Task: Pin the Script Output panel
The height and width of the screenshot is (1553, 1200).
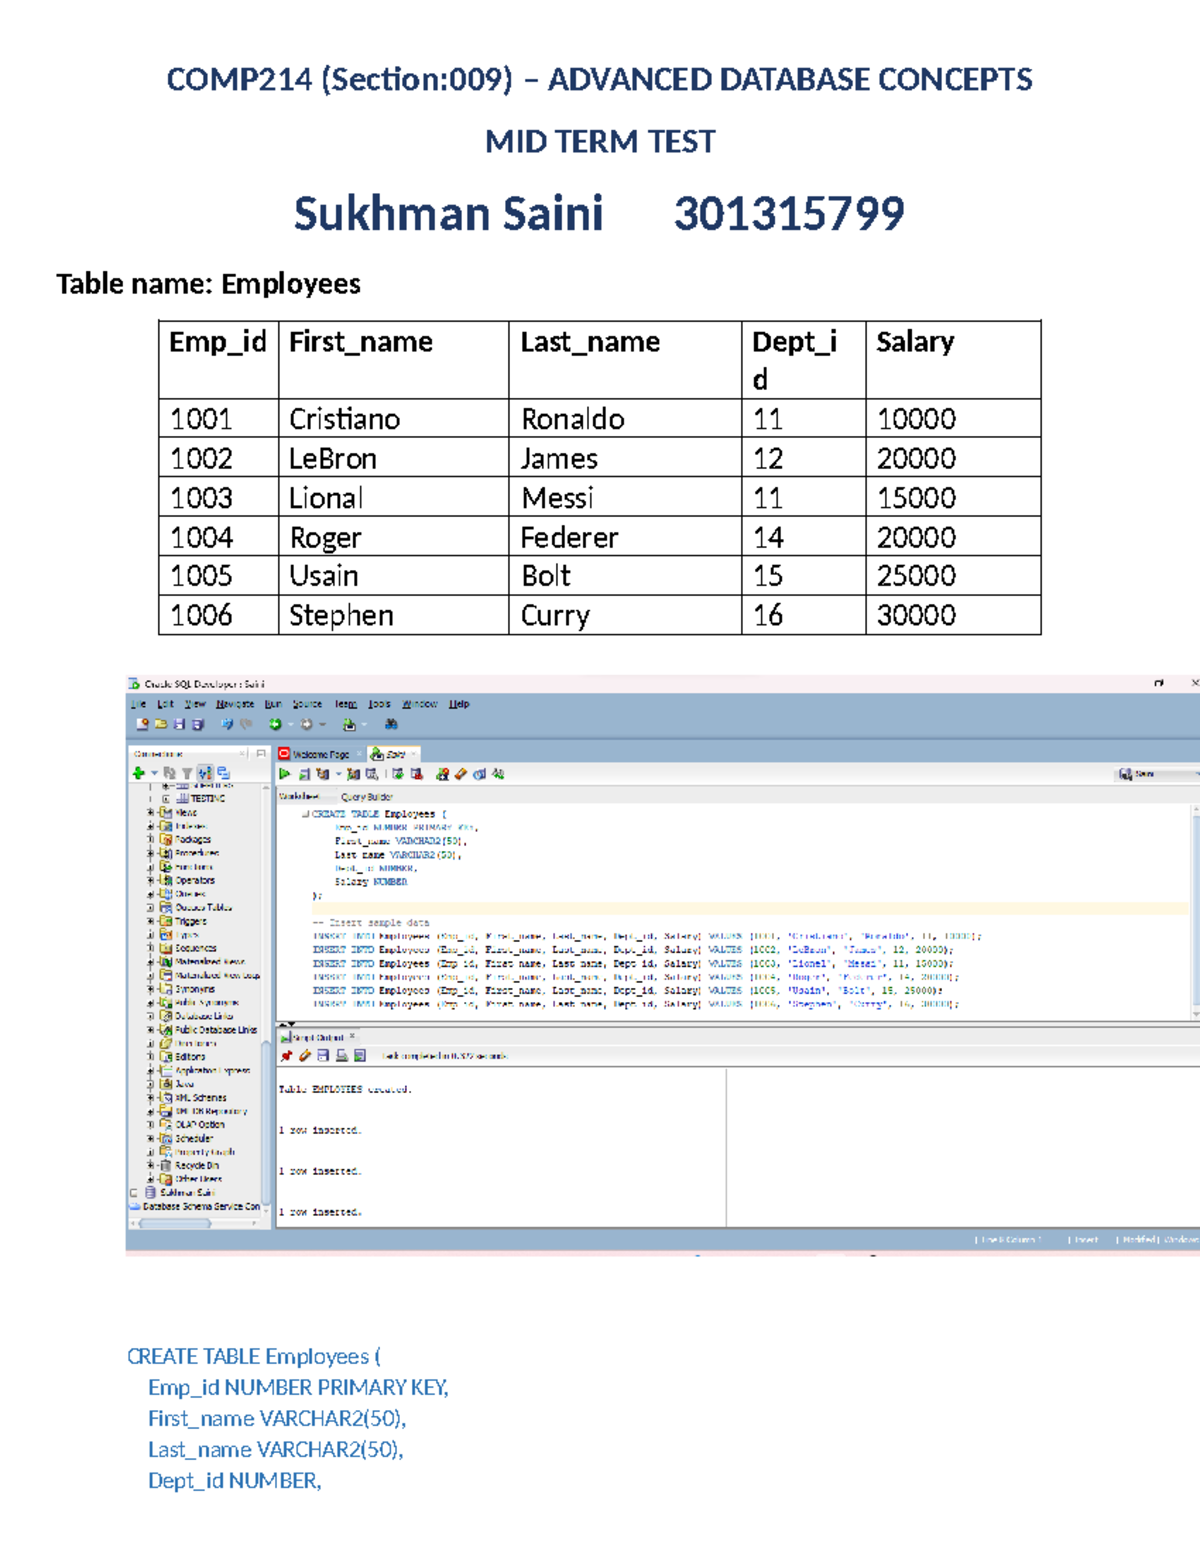Action: (x=287, y=1055)
